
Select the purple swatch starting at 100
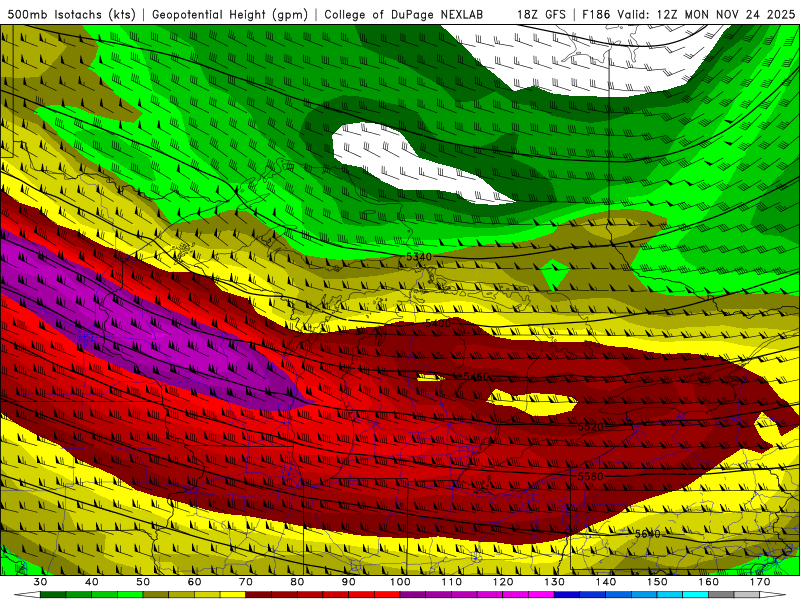tap(413, 595)
